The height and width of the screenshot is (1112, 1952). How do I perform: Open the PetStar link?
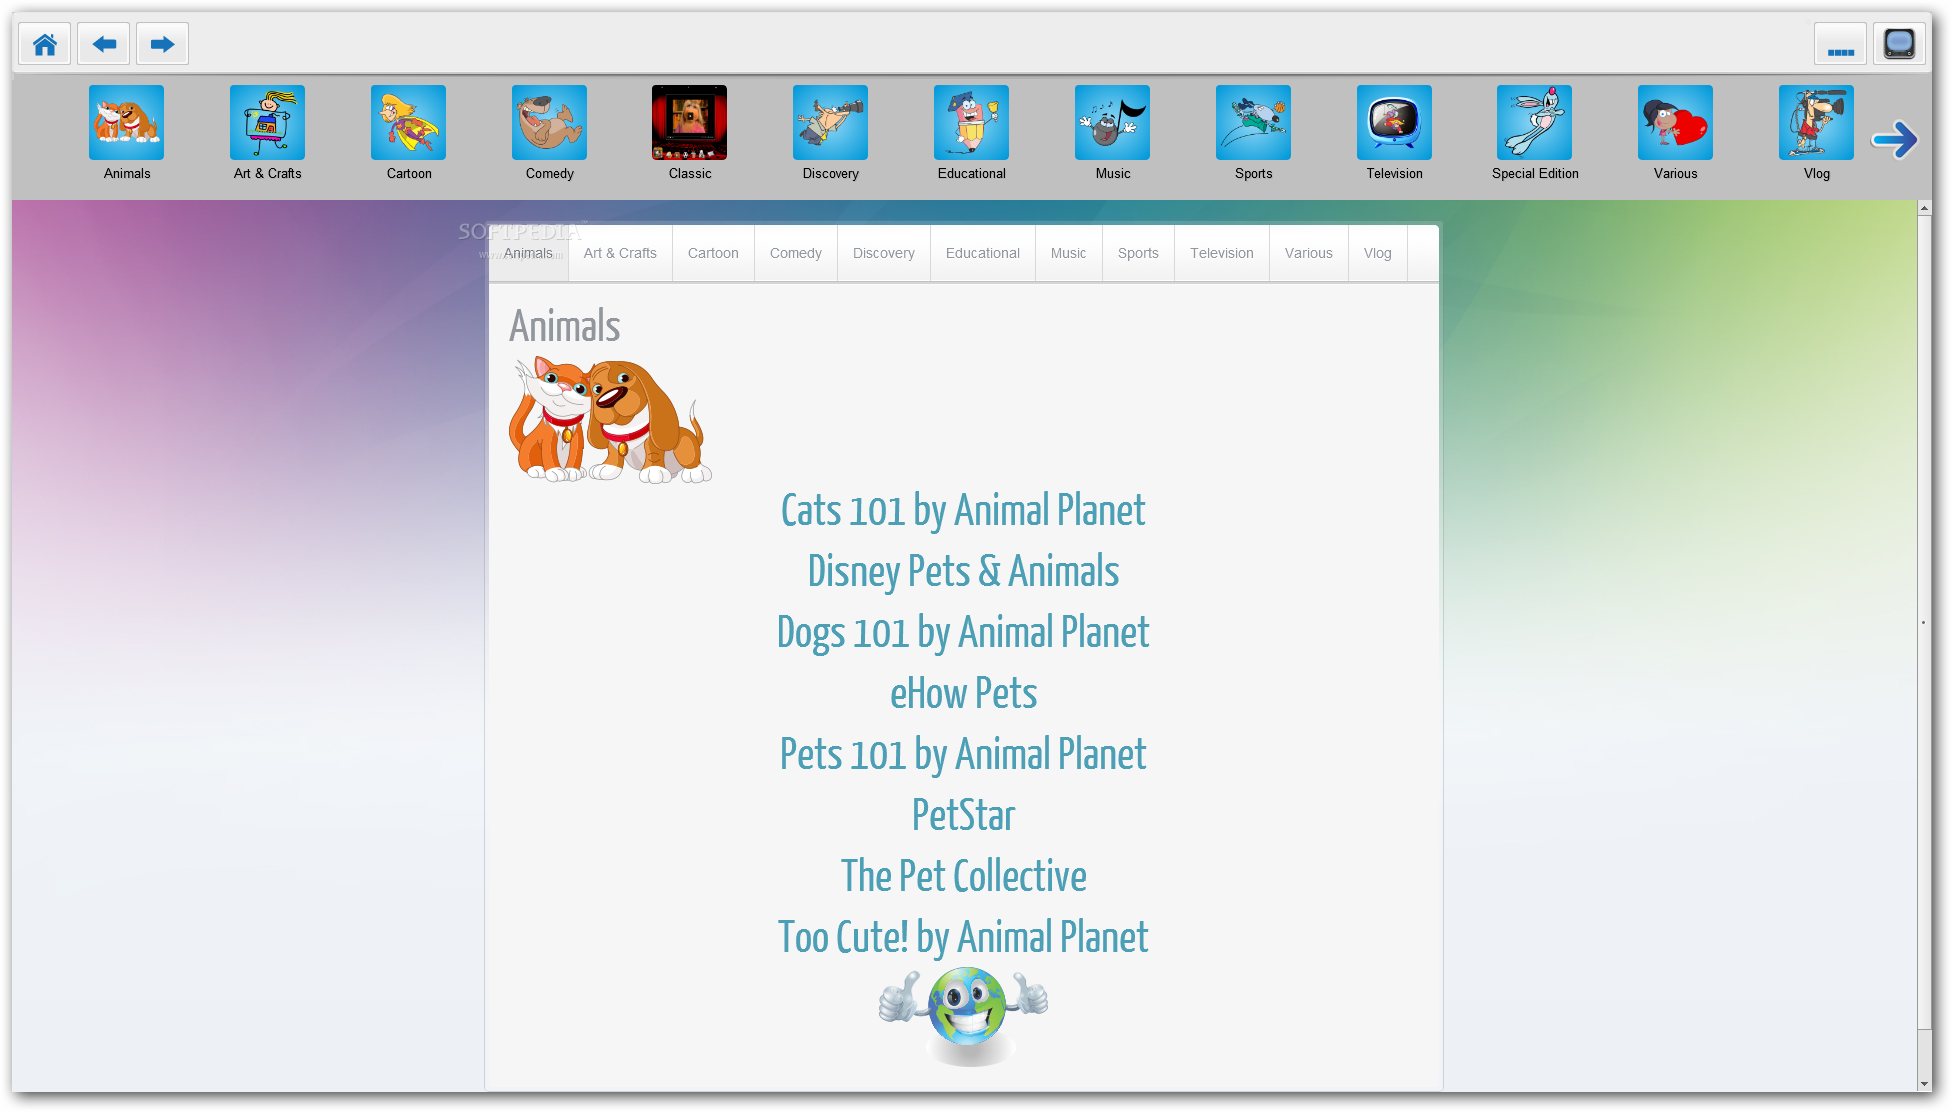(963, 816)
